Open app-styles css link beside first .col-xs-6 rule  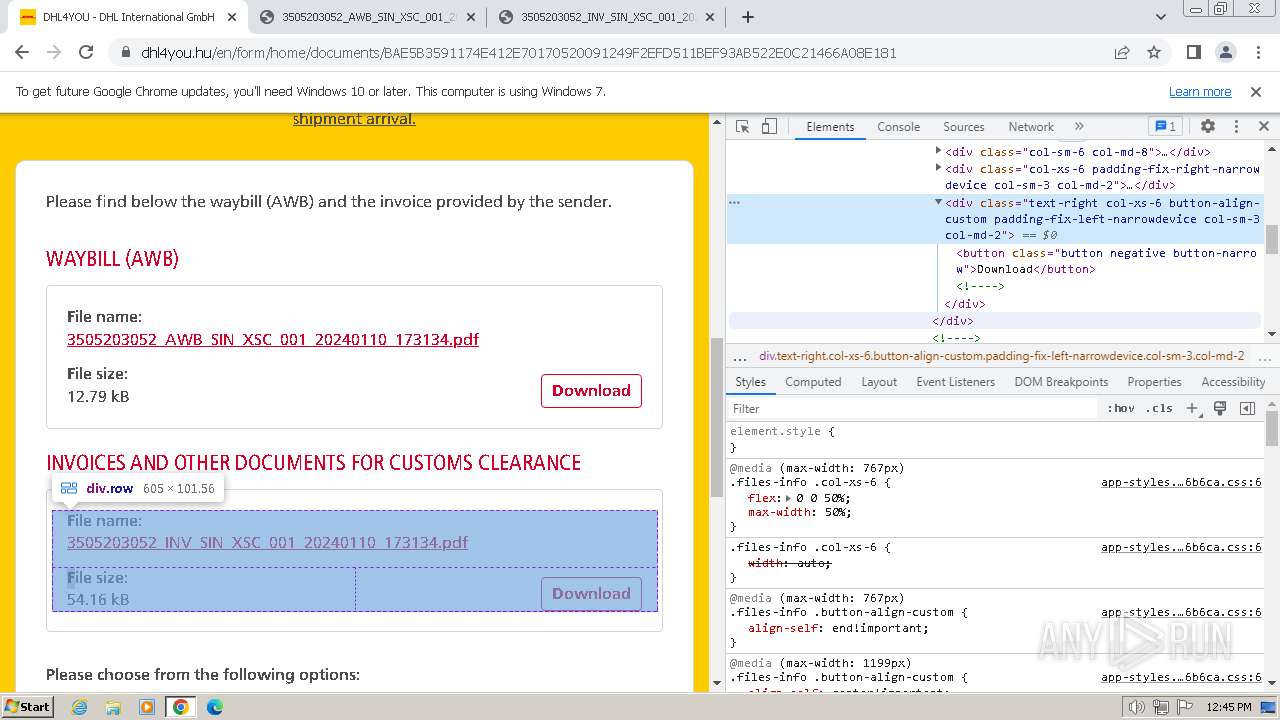(1181, 482)
